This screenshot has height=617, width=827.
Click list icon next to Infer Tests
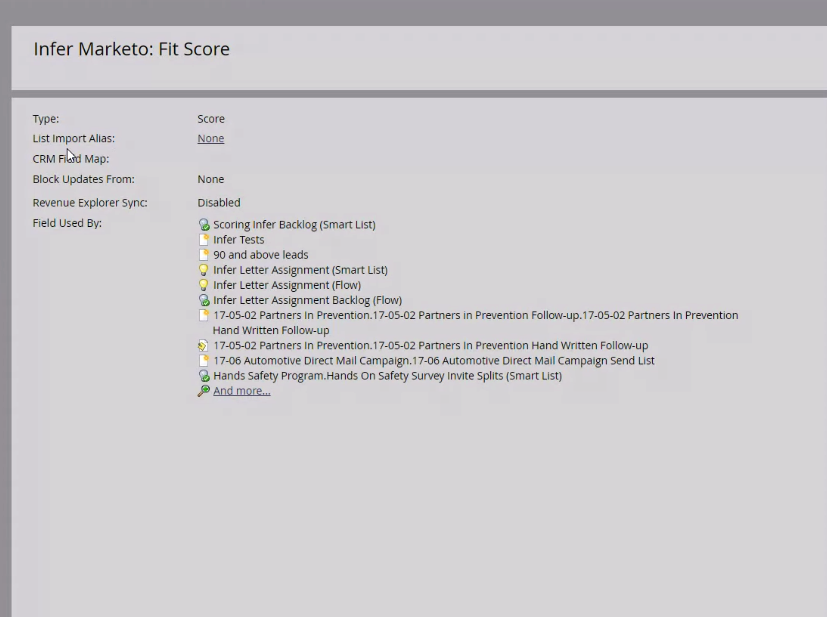point(204,240)
